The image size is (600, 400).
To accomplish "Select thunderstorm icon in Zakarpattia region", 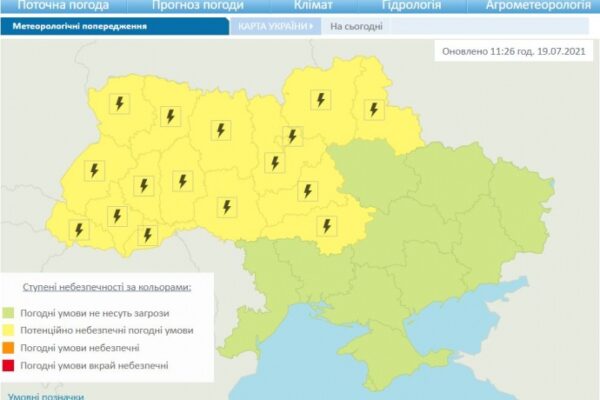I will pos(78,230).
